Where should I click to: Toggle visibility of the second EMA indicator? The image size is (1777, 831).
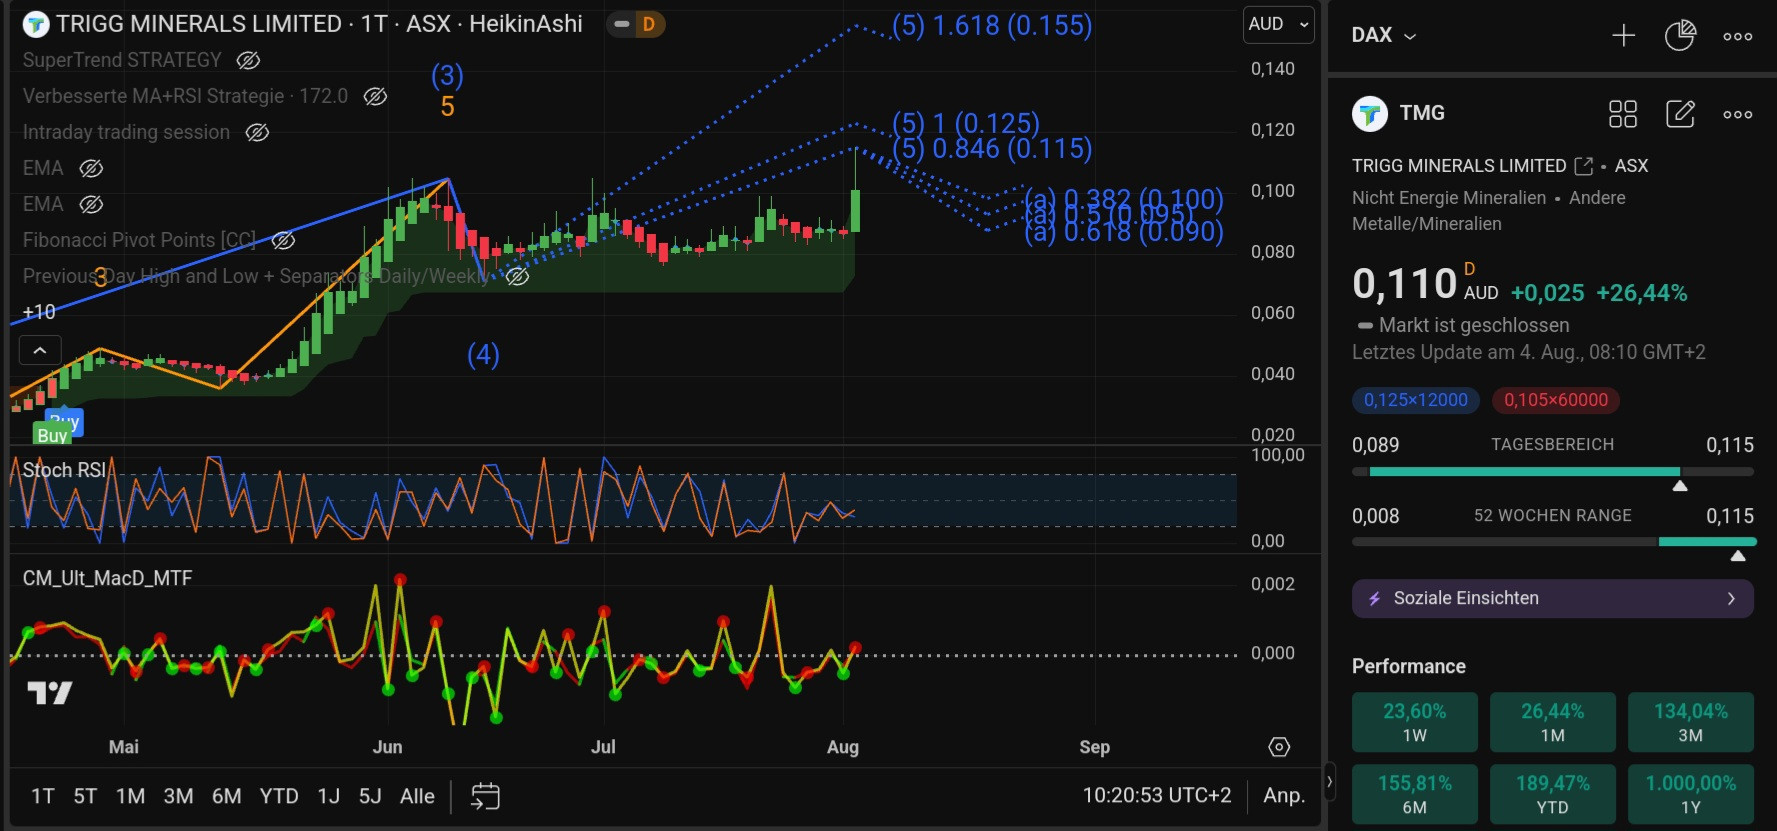coord(91,205)
